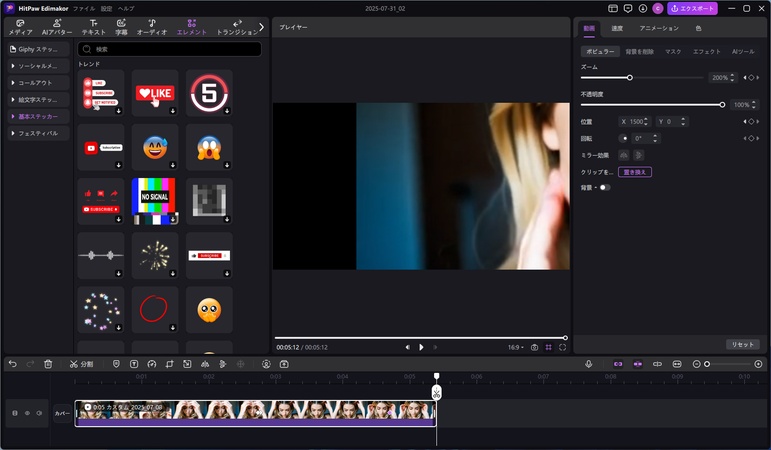Image resolution: width=771 pixels, height=450 pixels.
Task: Switch to the 速度 speed tab
Action: [617, 28]
